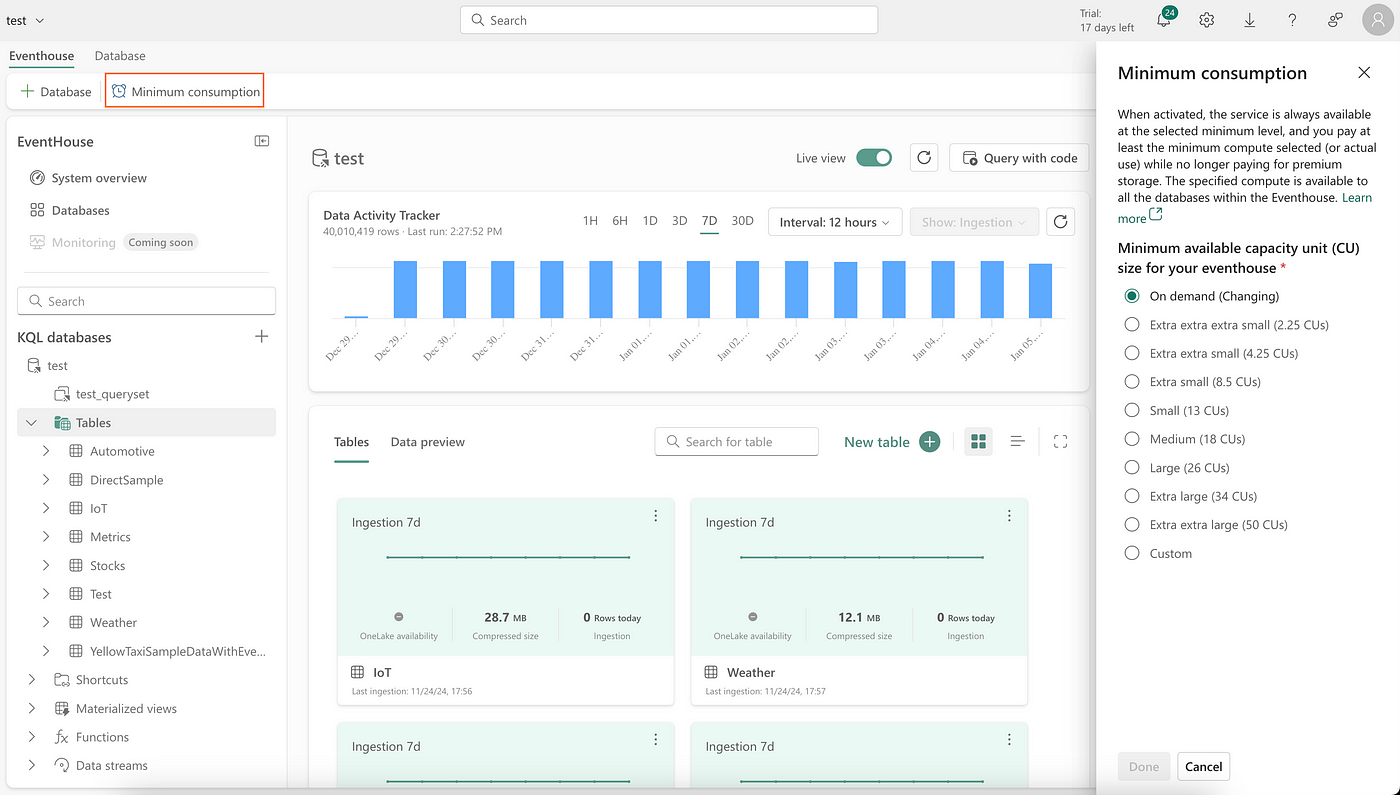Switch to list view of tables

1017,442
